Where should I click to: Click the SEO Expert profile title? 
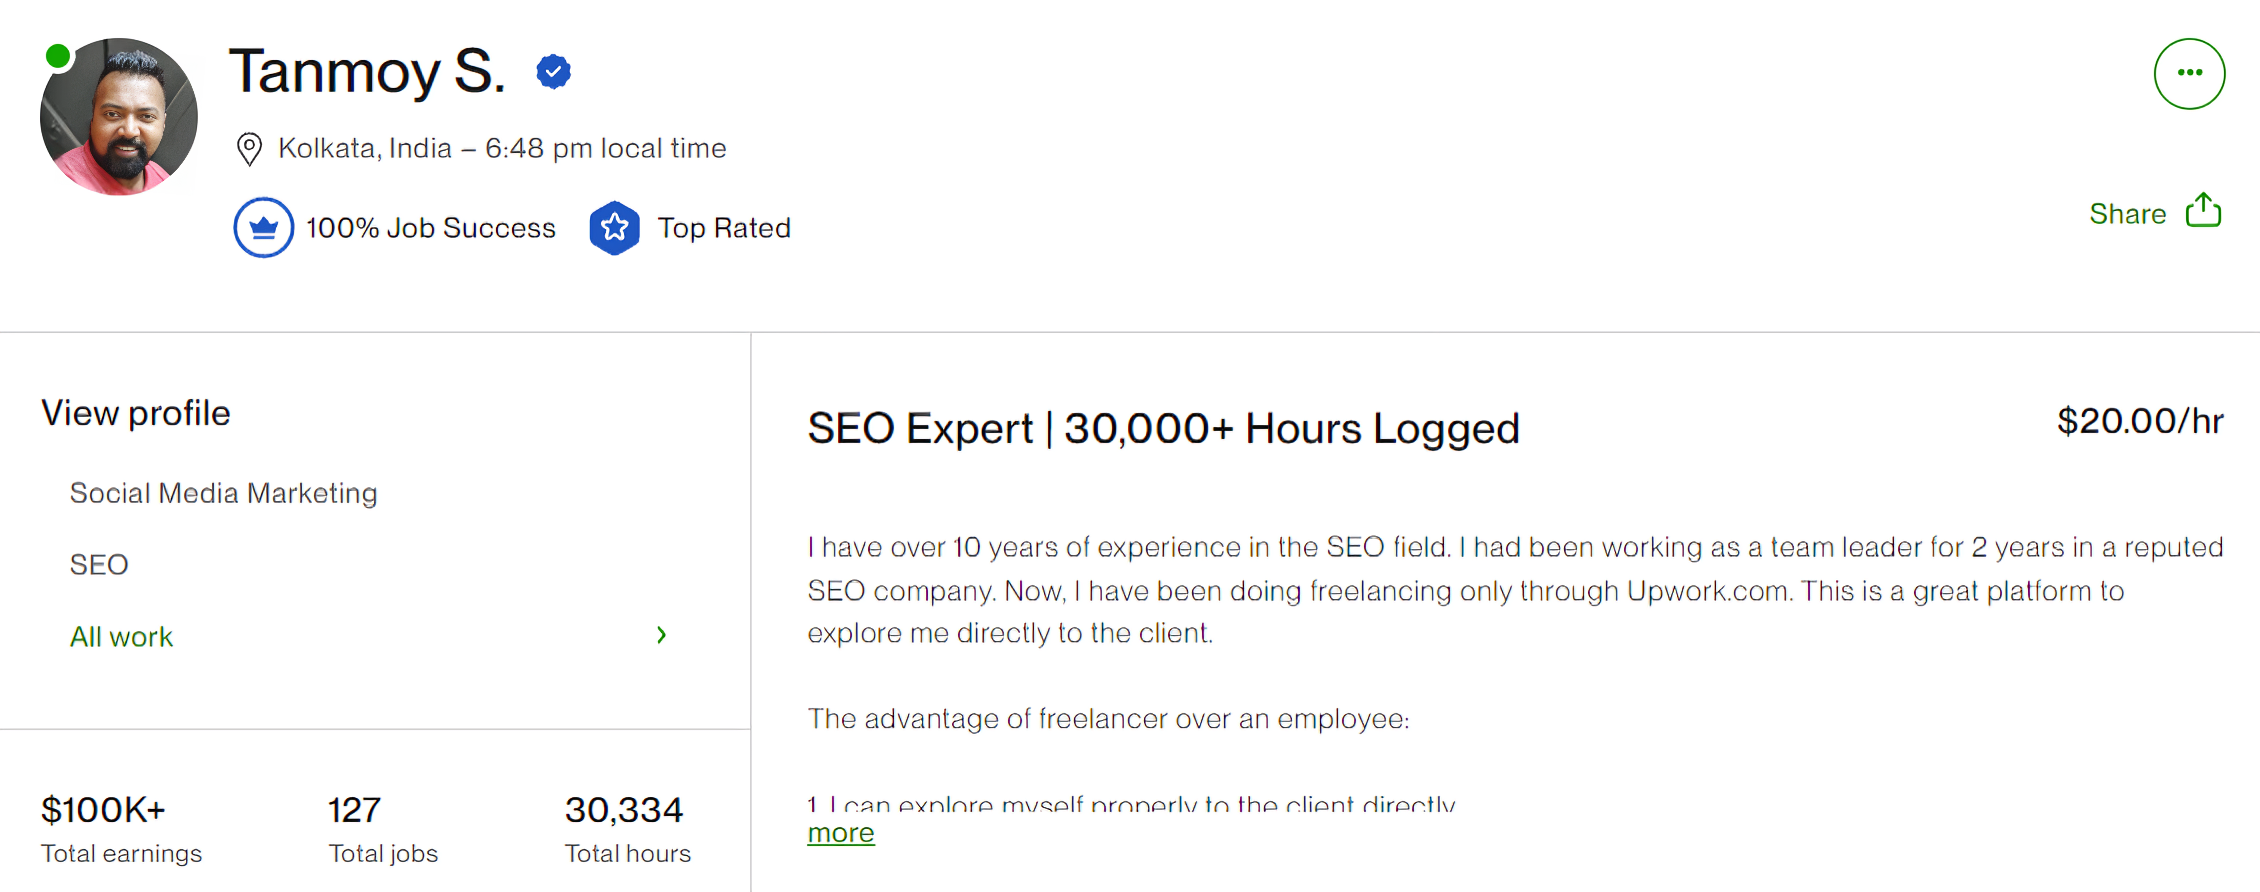point(1163,429)
